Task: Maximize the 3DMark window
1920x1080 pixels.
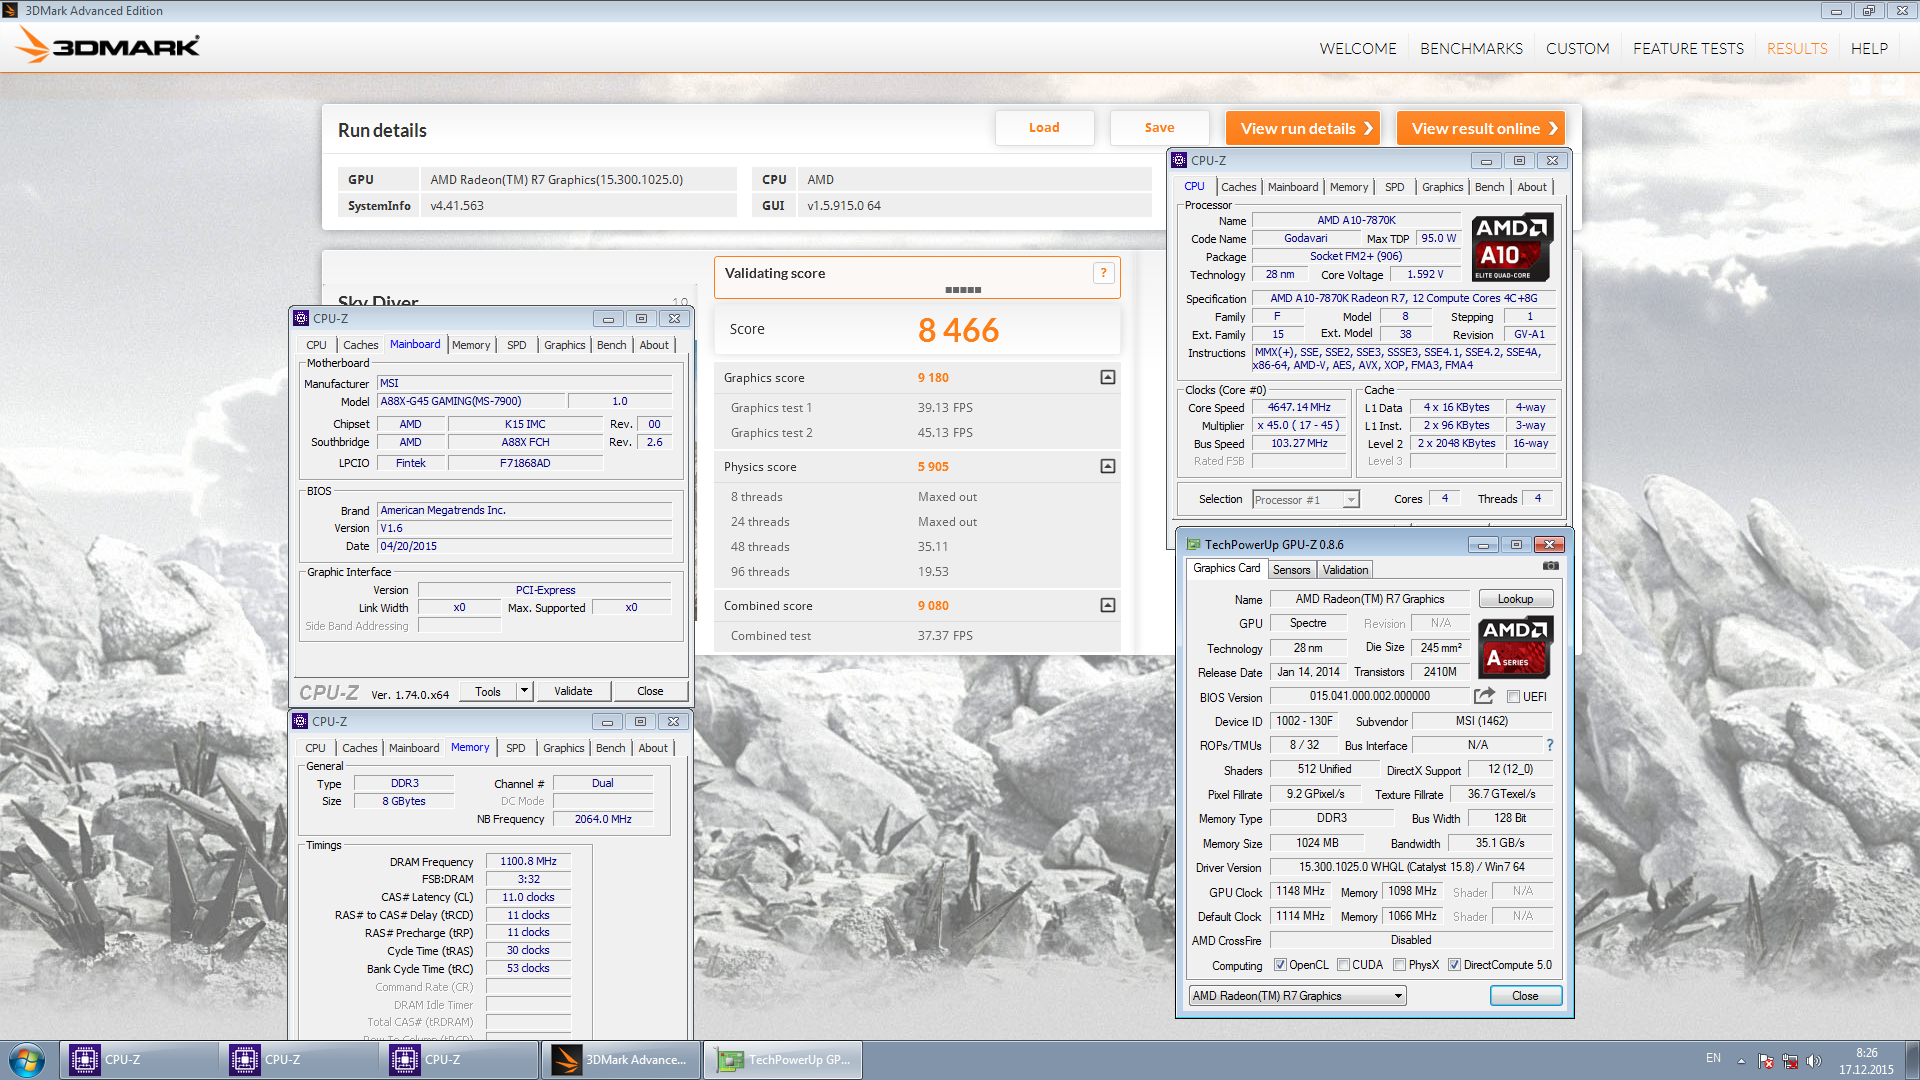Action: 1868,10
